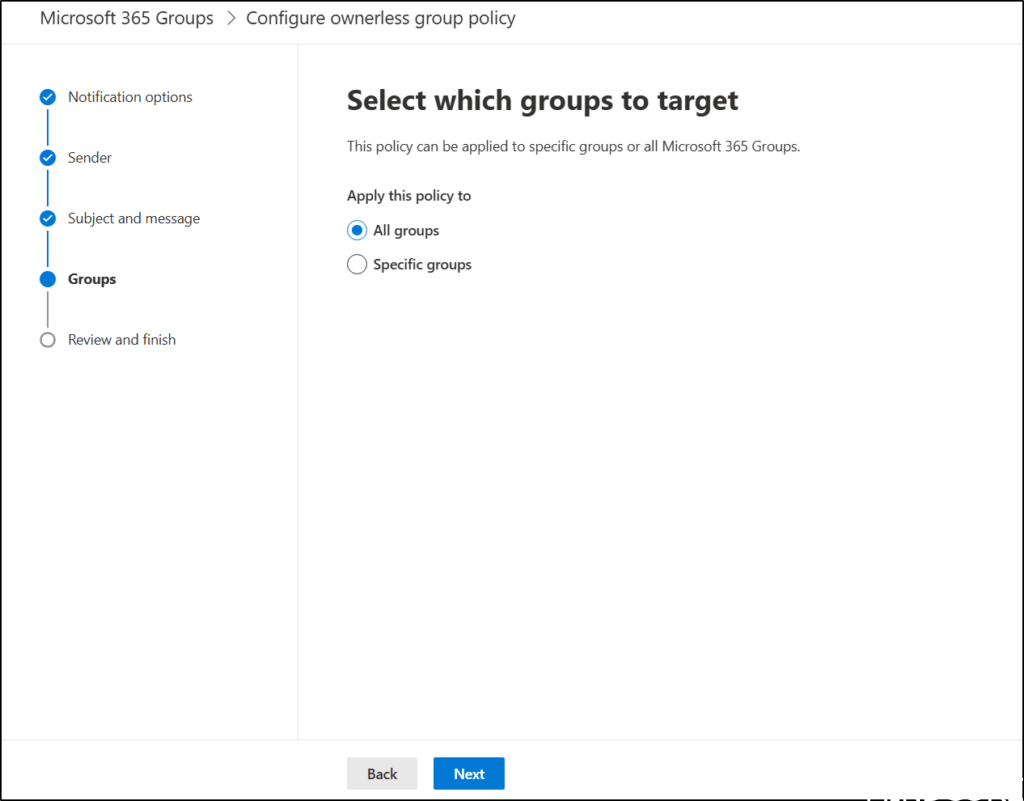Select the Groups step label
The height and width of the screenshot is (801, 1024).
click(92, 280)
